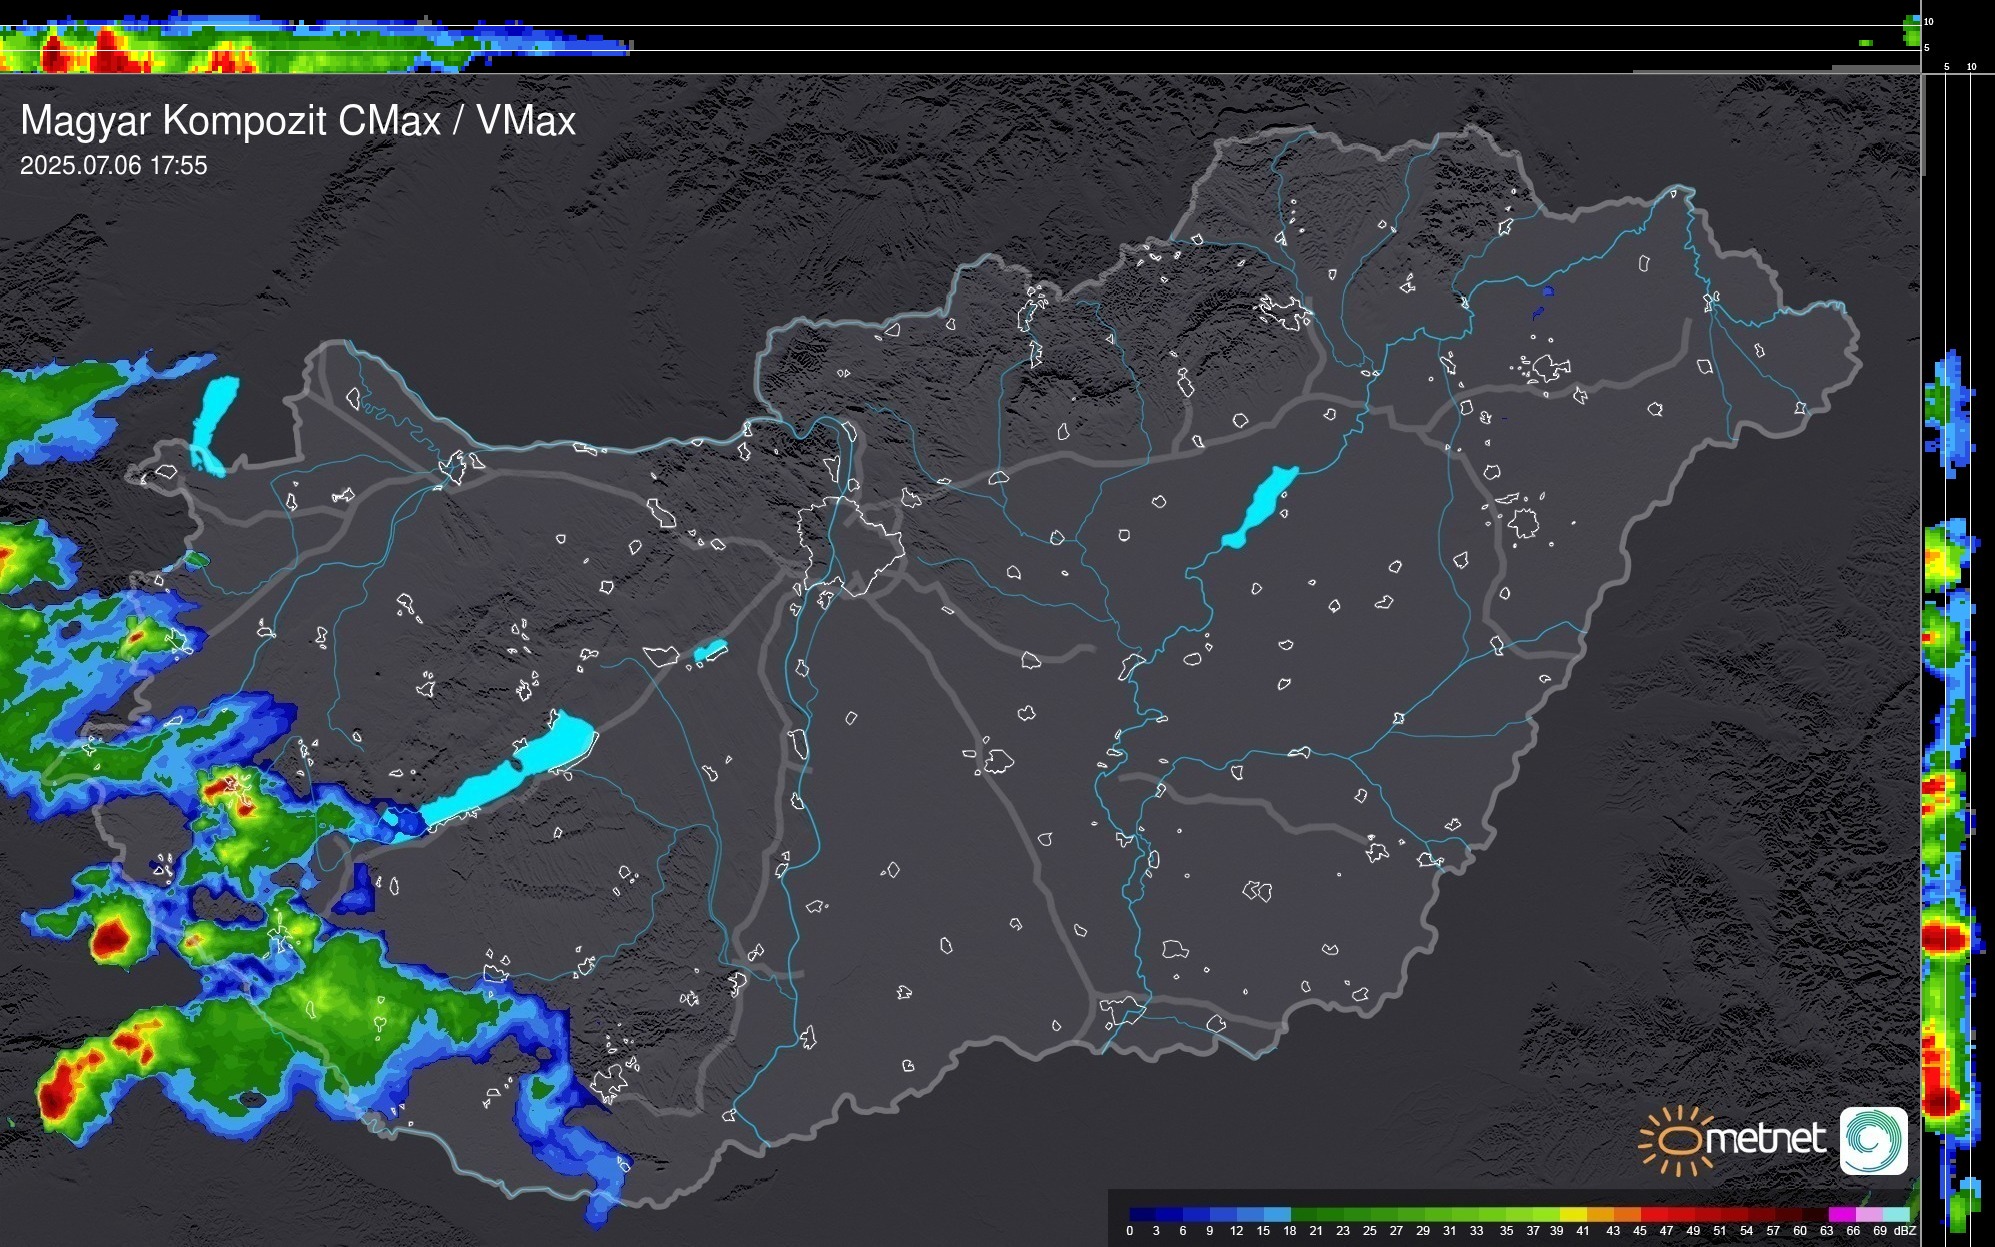Screen dimensions: 1995x1247
Task: Click the cyan 69 dBZ legend swatch
Action: click(x=1895, y=1214)
